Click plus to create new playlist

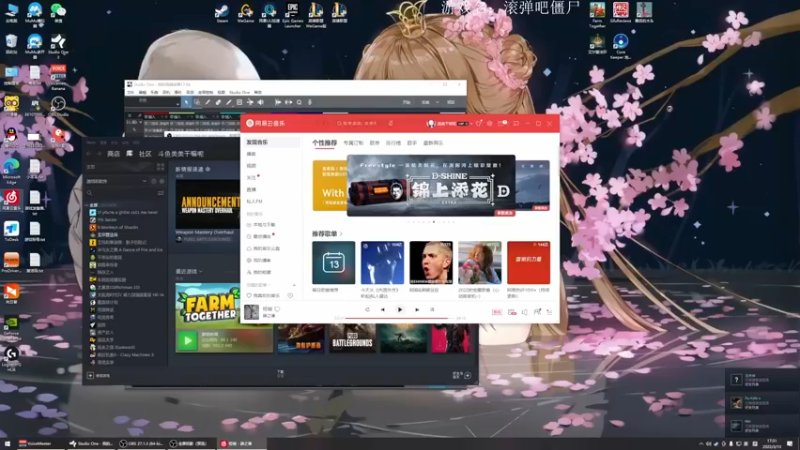click(x=294, y=285)
